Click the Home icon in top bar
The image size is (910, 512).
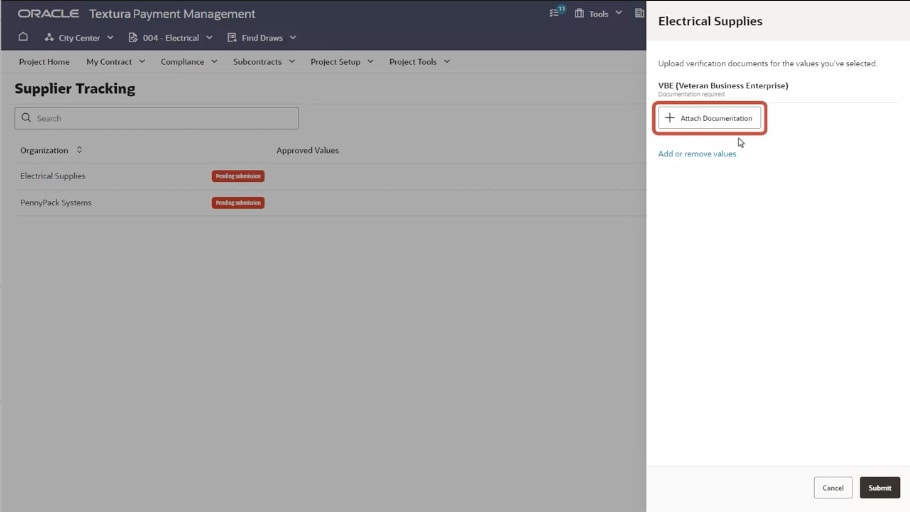click(x=23, y=37)
